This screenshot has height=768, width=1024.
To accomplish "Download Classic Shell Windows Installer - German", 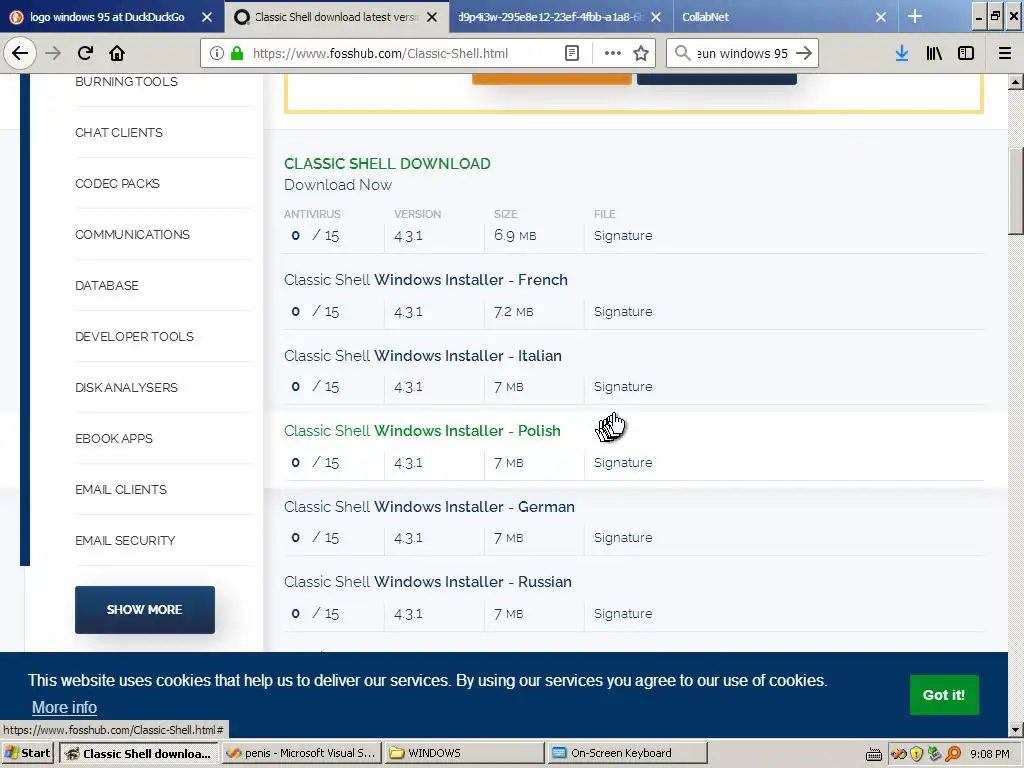I will point(429,506).
